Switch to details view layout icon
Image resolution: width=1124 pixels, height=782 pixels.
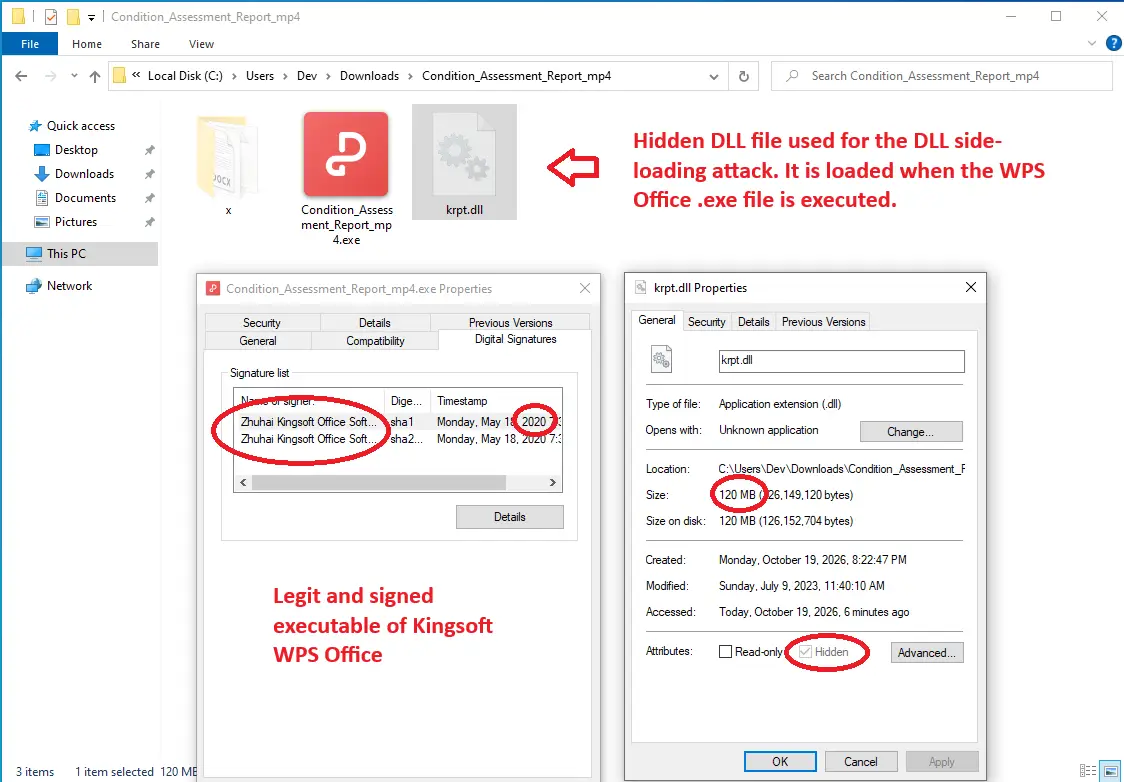click(1087, 771)
